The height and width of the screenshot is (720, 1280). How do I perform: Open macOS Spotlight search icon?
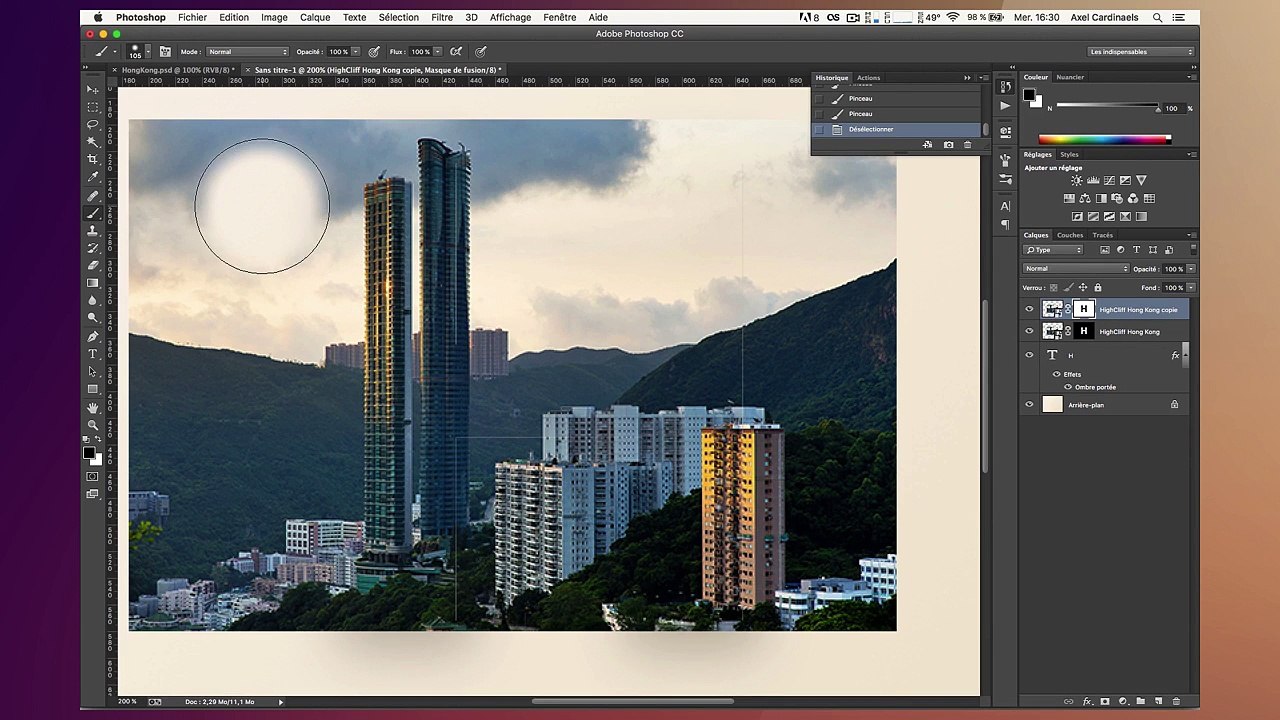1157,17
